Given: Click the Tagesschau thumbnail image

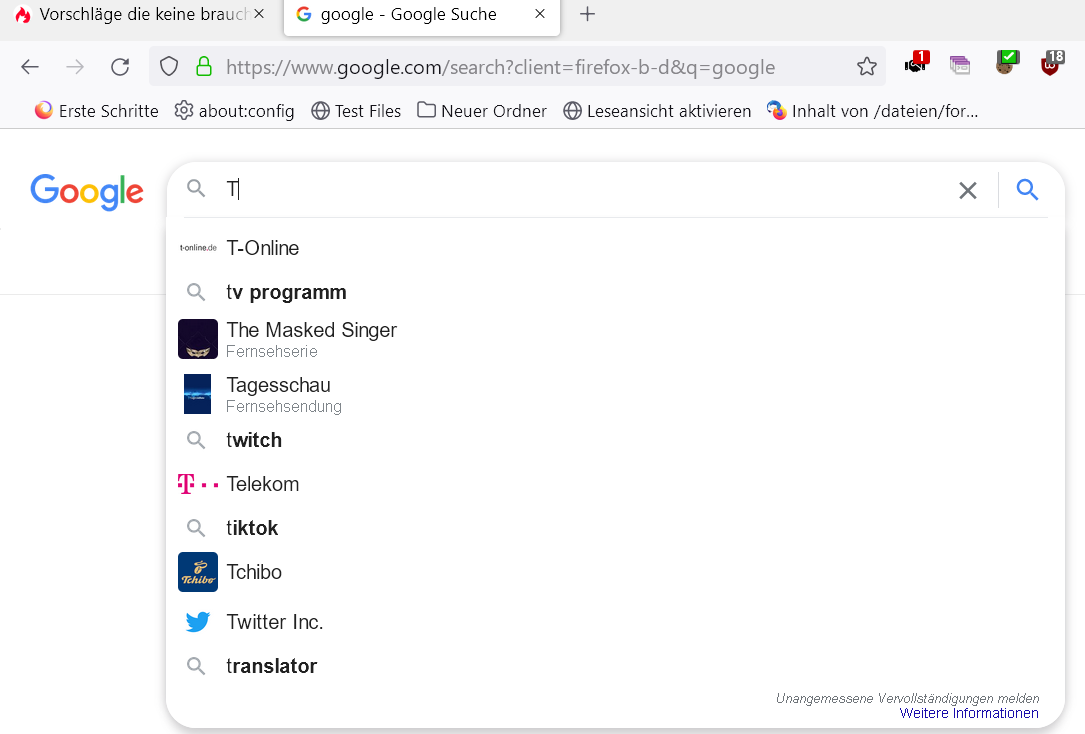Looking at the screenshot, I should coord(197,394).
